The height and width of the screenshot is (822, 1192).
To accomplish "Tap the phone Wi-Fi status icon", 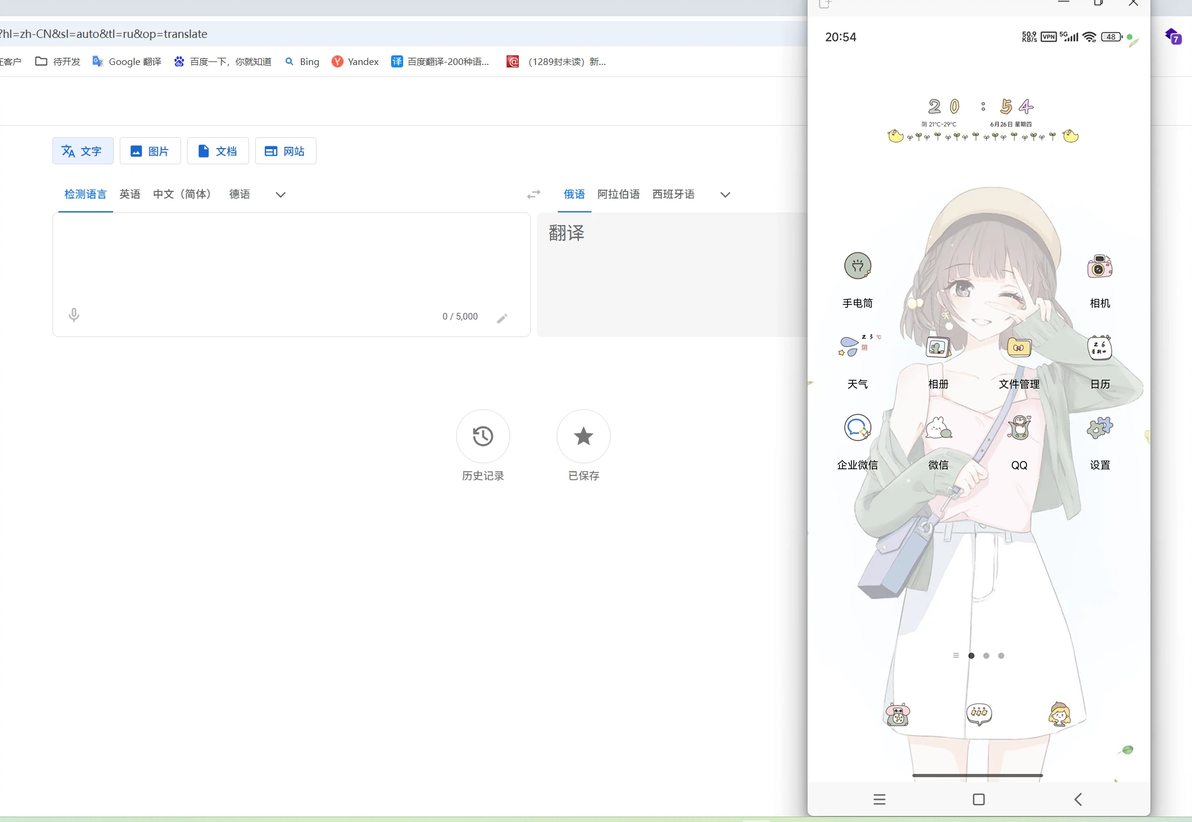I will [x=1089, y=36].
